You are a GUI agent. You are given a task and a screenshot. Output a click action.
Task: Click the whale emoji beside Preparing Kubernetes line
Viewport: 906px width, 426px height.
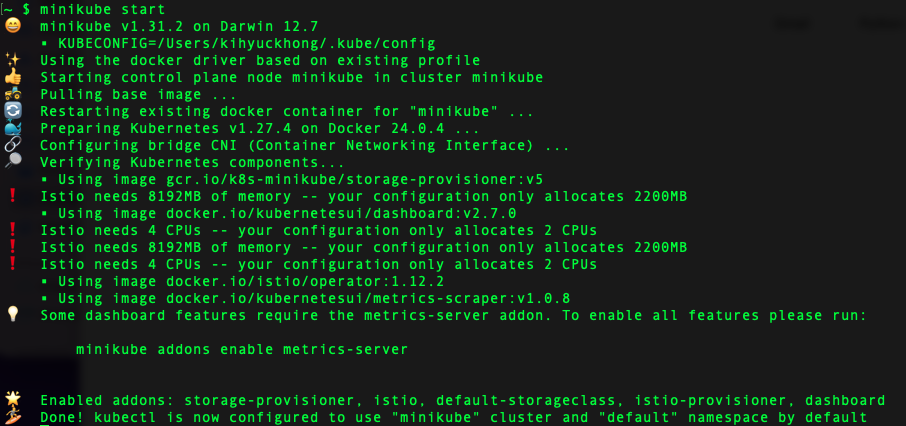(x=13, y=128)
